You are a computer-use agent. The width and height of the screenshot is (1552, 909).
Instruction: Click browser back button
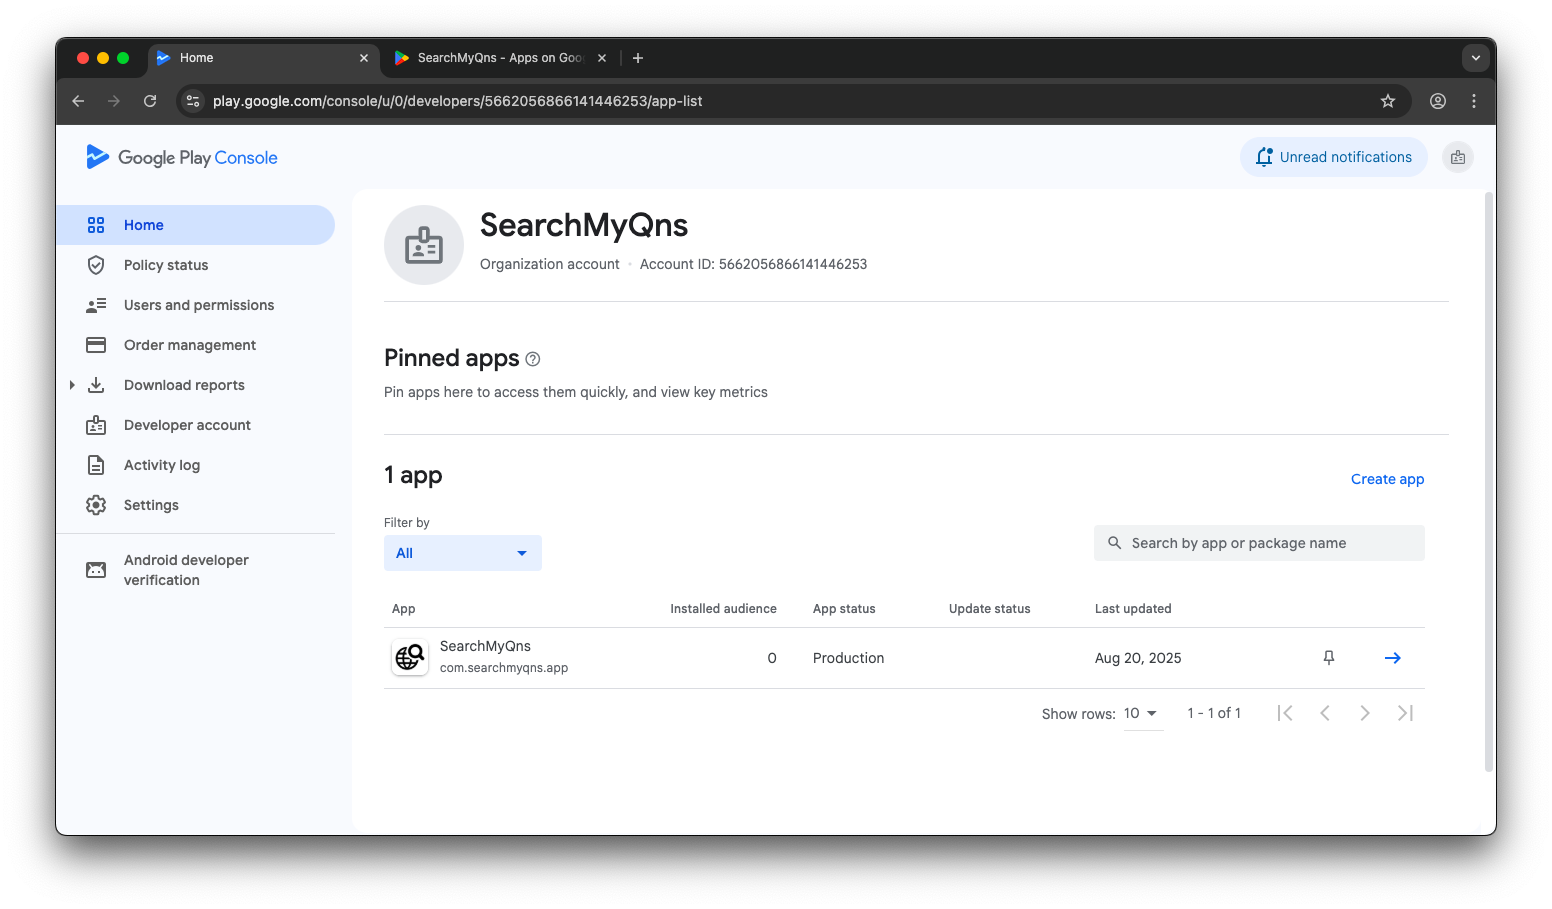click(x=78, y=101)
